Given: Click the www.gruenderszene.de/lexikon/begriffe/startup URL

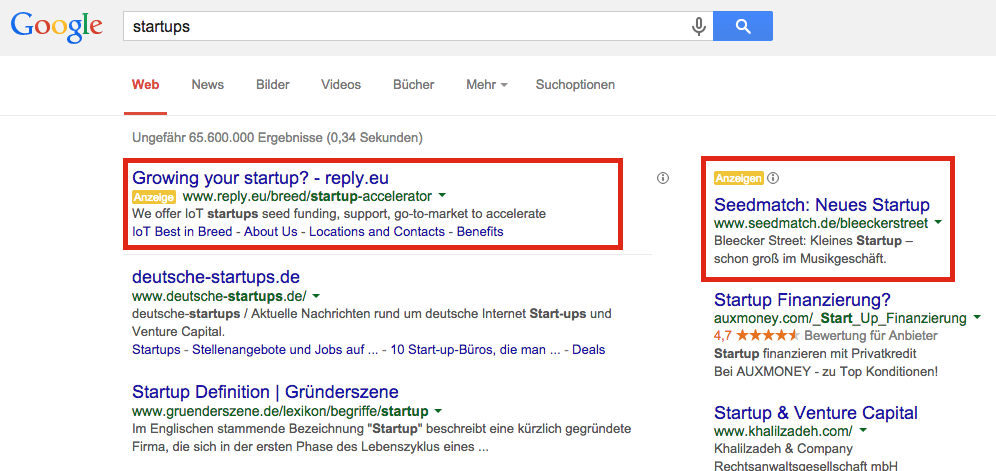Looking at the screenshot, I should point(279,410).
